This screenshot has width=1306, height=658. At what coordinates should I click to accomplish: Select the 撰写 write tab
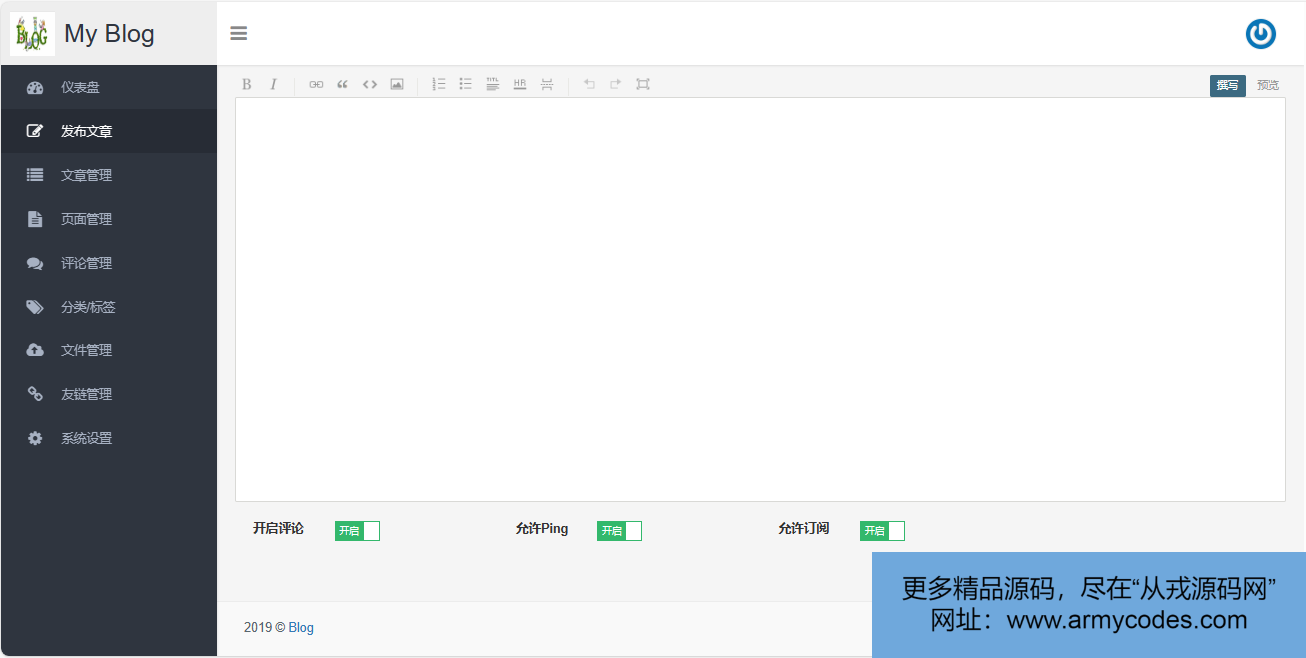point(1227,86)
